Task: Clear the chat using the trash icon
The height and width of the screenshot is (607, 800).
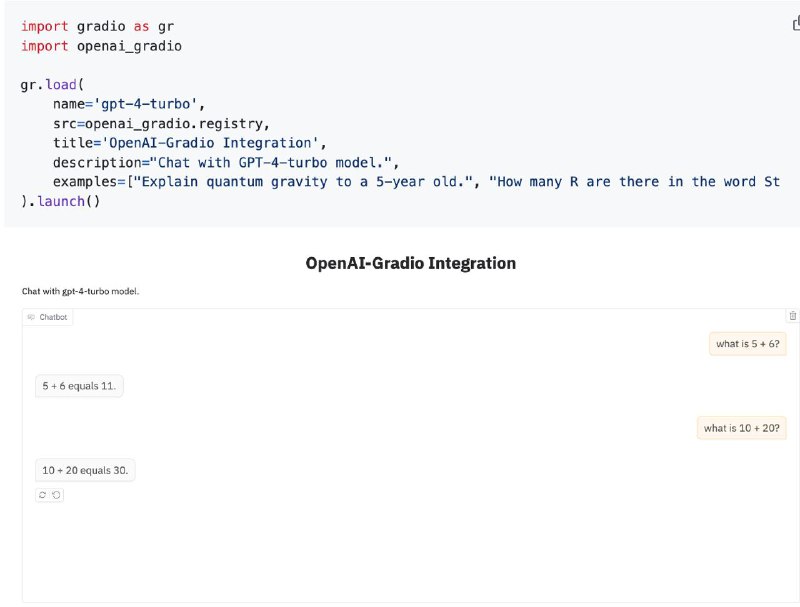Action: coord(792,316)
